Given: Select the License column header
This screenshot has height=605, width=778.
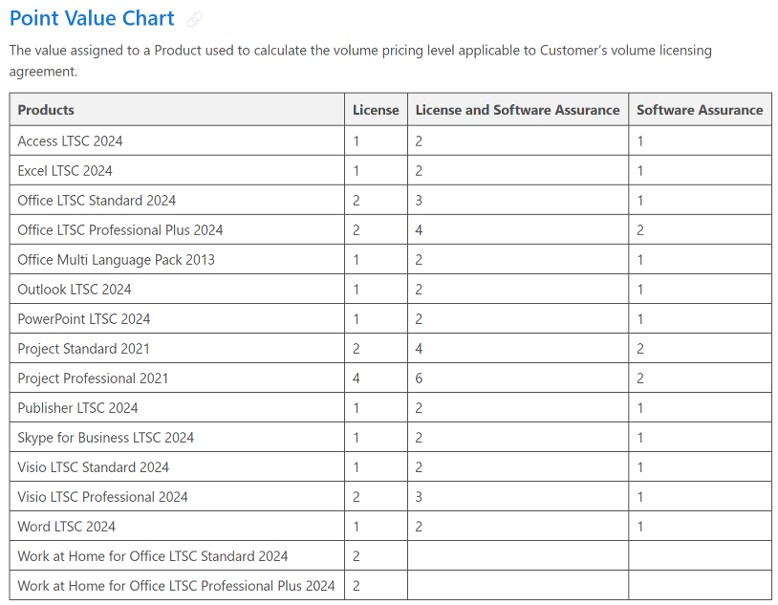Looking at the screenshot, I should (375, 110).
